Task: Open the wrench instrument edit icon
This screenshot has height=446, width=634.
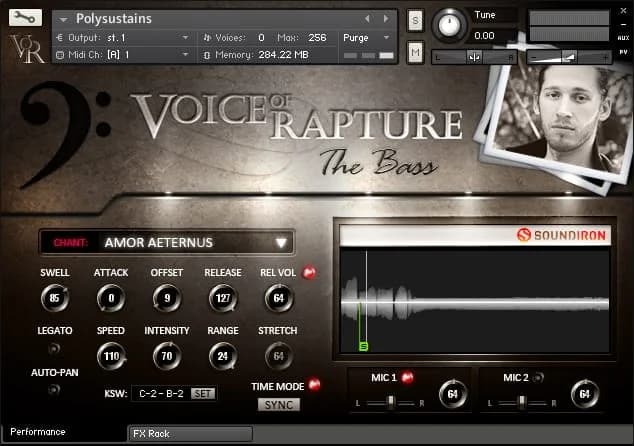Action: tap(25, 17)
